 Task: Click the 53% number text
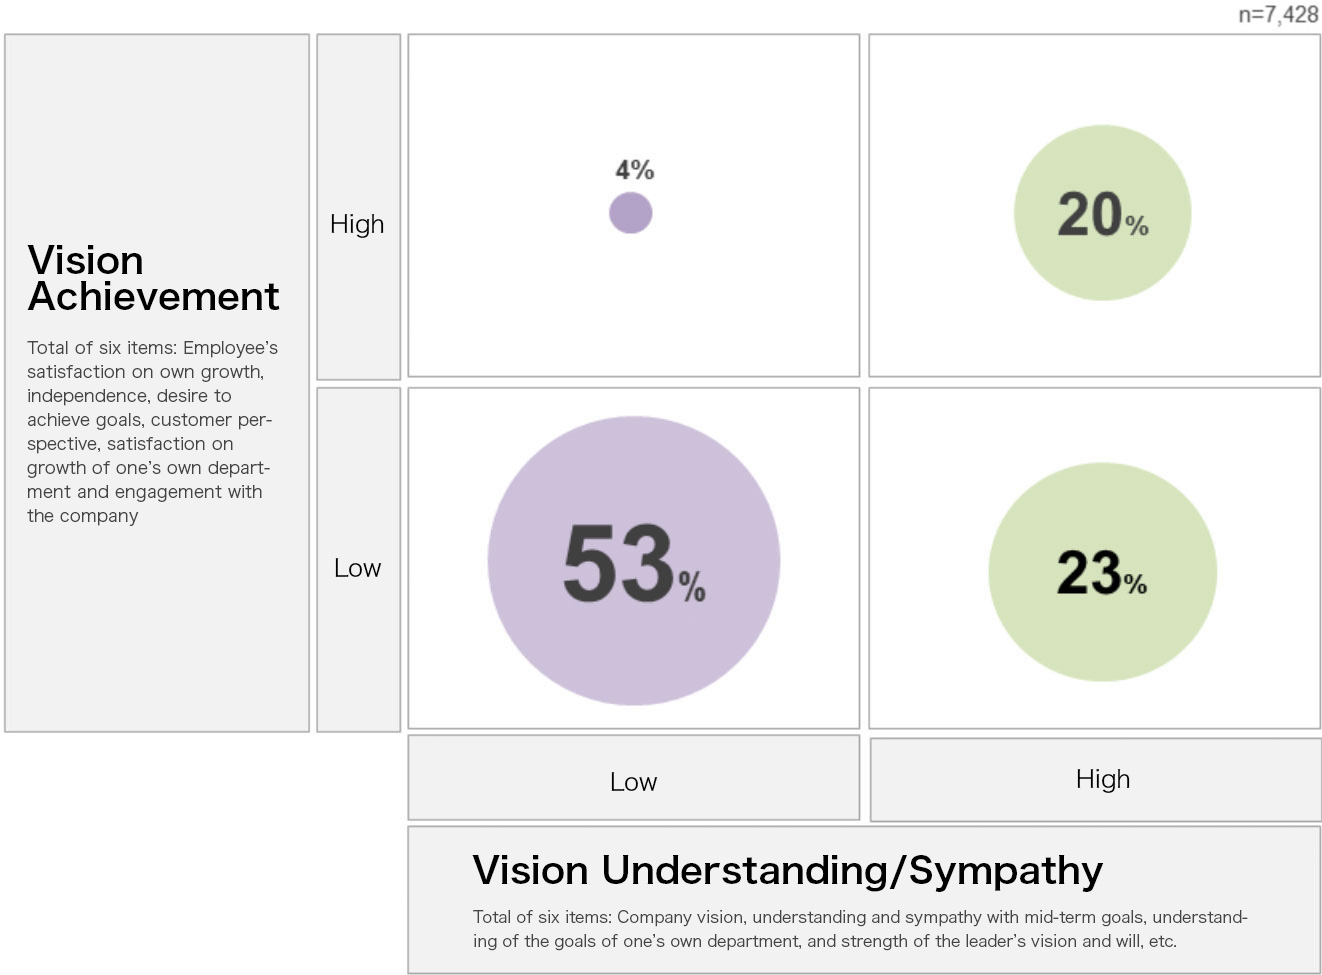[634, 564]
